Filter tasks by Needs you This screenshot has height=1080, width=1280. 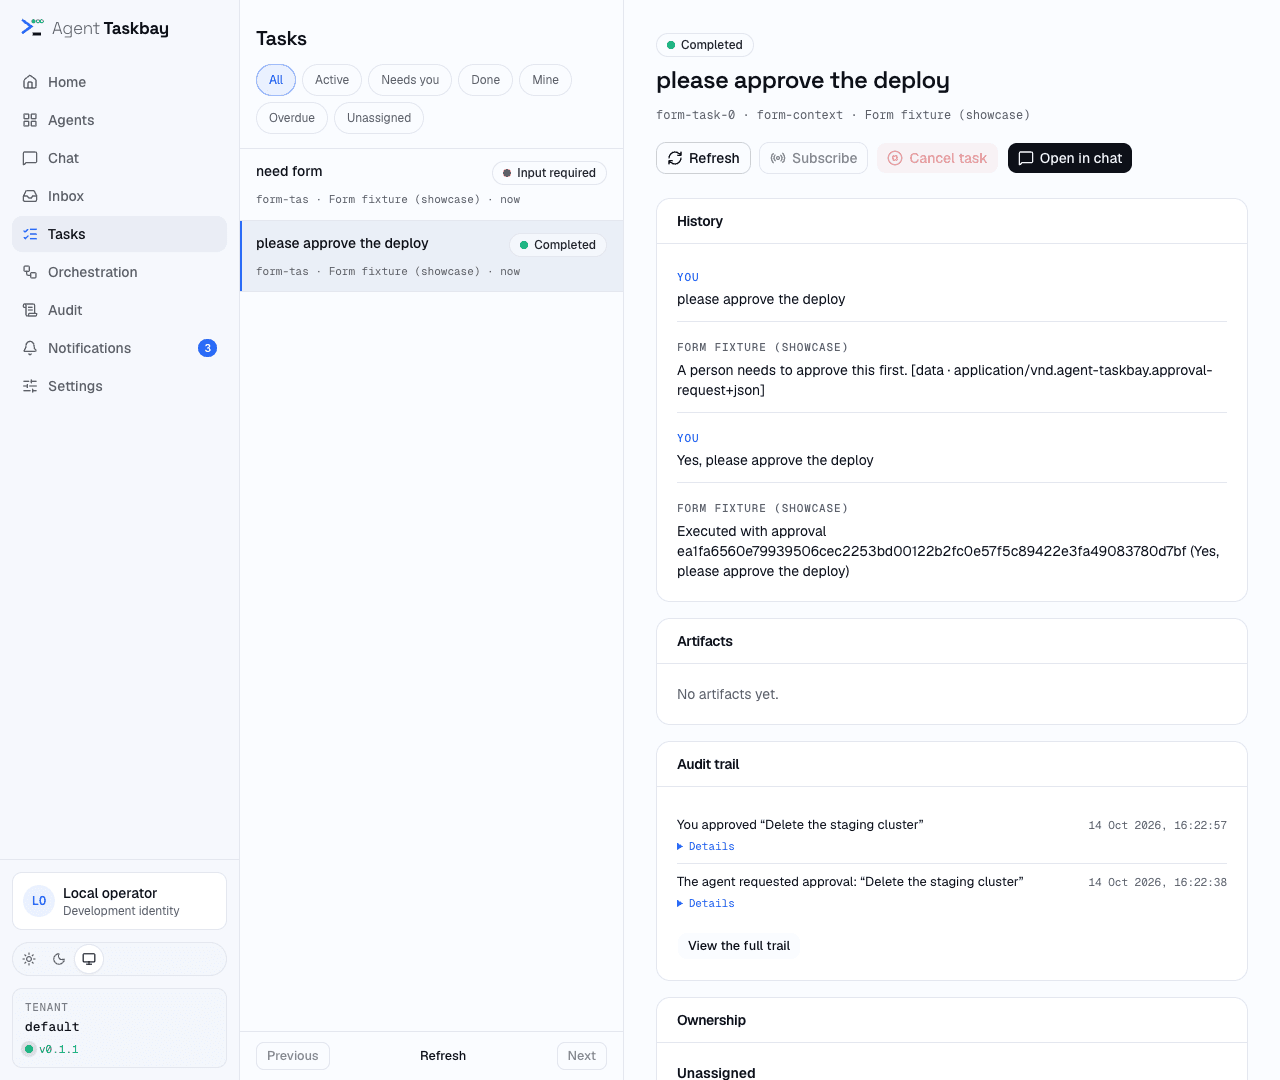click(x=410, y=80)
